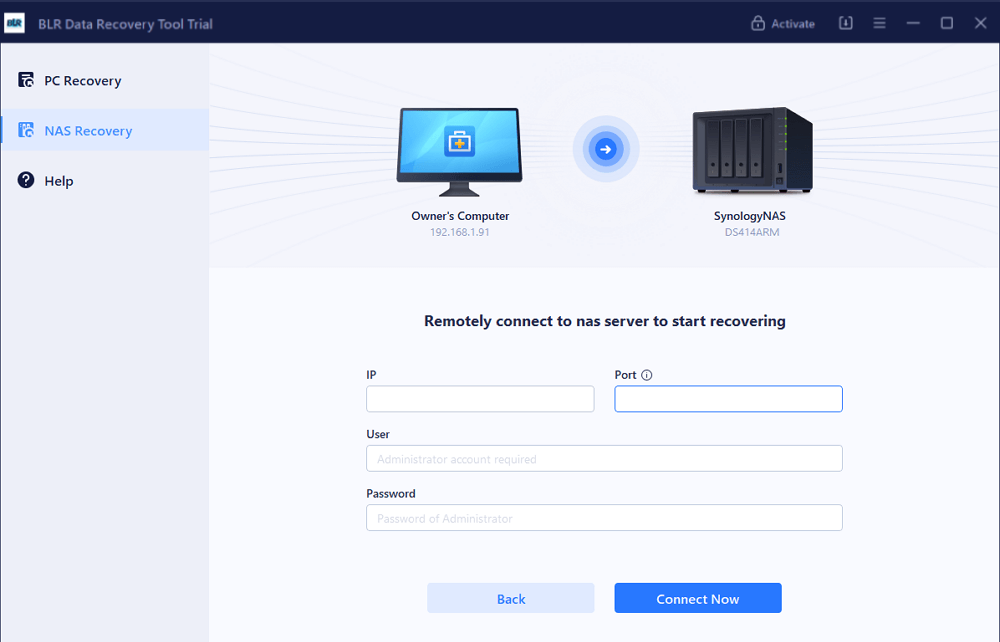Image resolution: width=1000 pixels, height=642 pixels.
Task: Click the Help question mark icon
Action: [26, 180]
